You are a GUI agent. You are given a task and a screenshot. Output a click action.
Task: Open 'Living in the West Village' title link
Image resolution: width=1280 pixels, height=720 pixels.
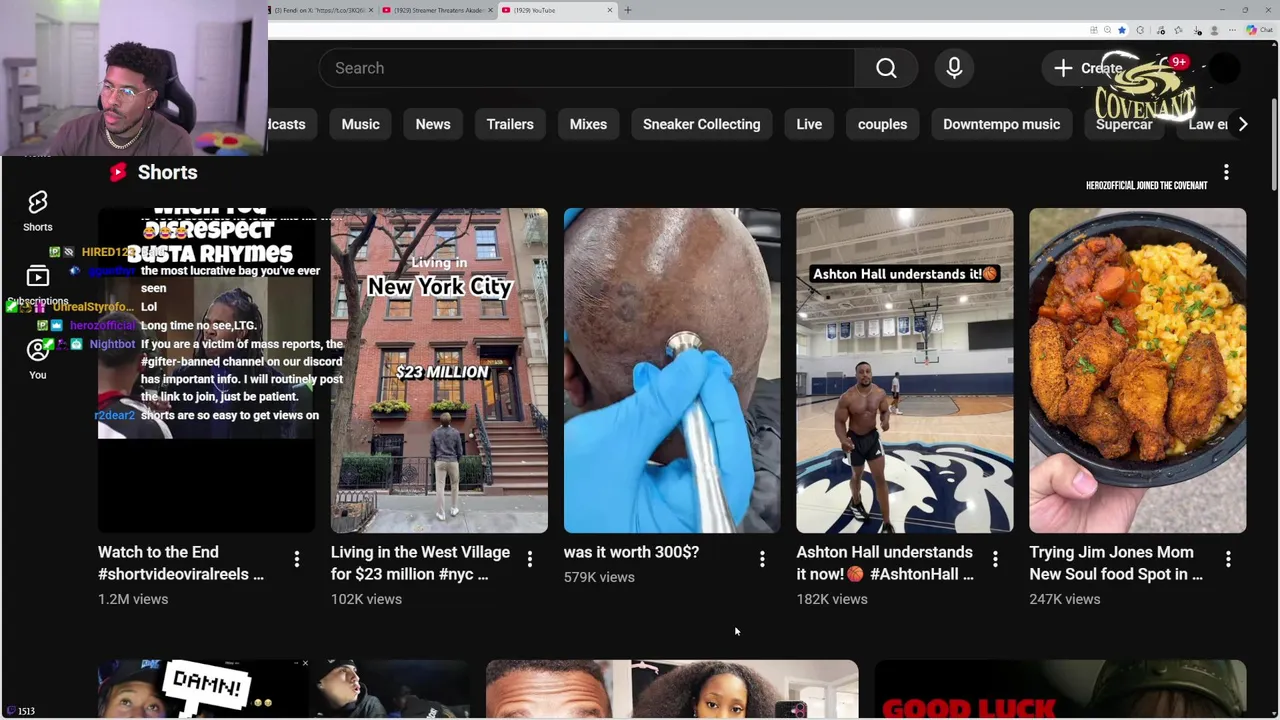420,563
